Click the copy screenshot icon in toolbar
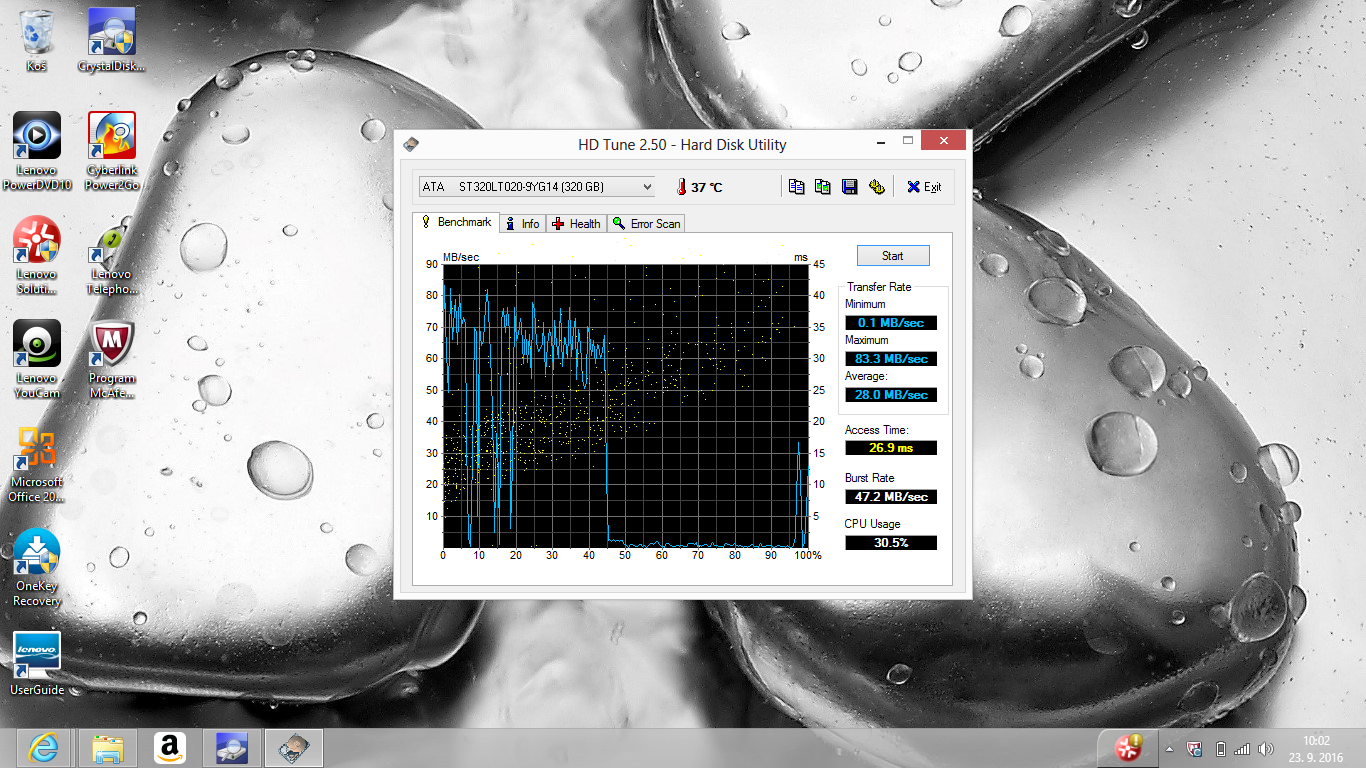The width and height of the screenshot is (1366, 768). click(823, 187)
